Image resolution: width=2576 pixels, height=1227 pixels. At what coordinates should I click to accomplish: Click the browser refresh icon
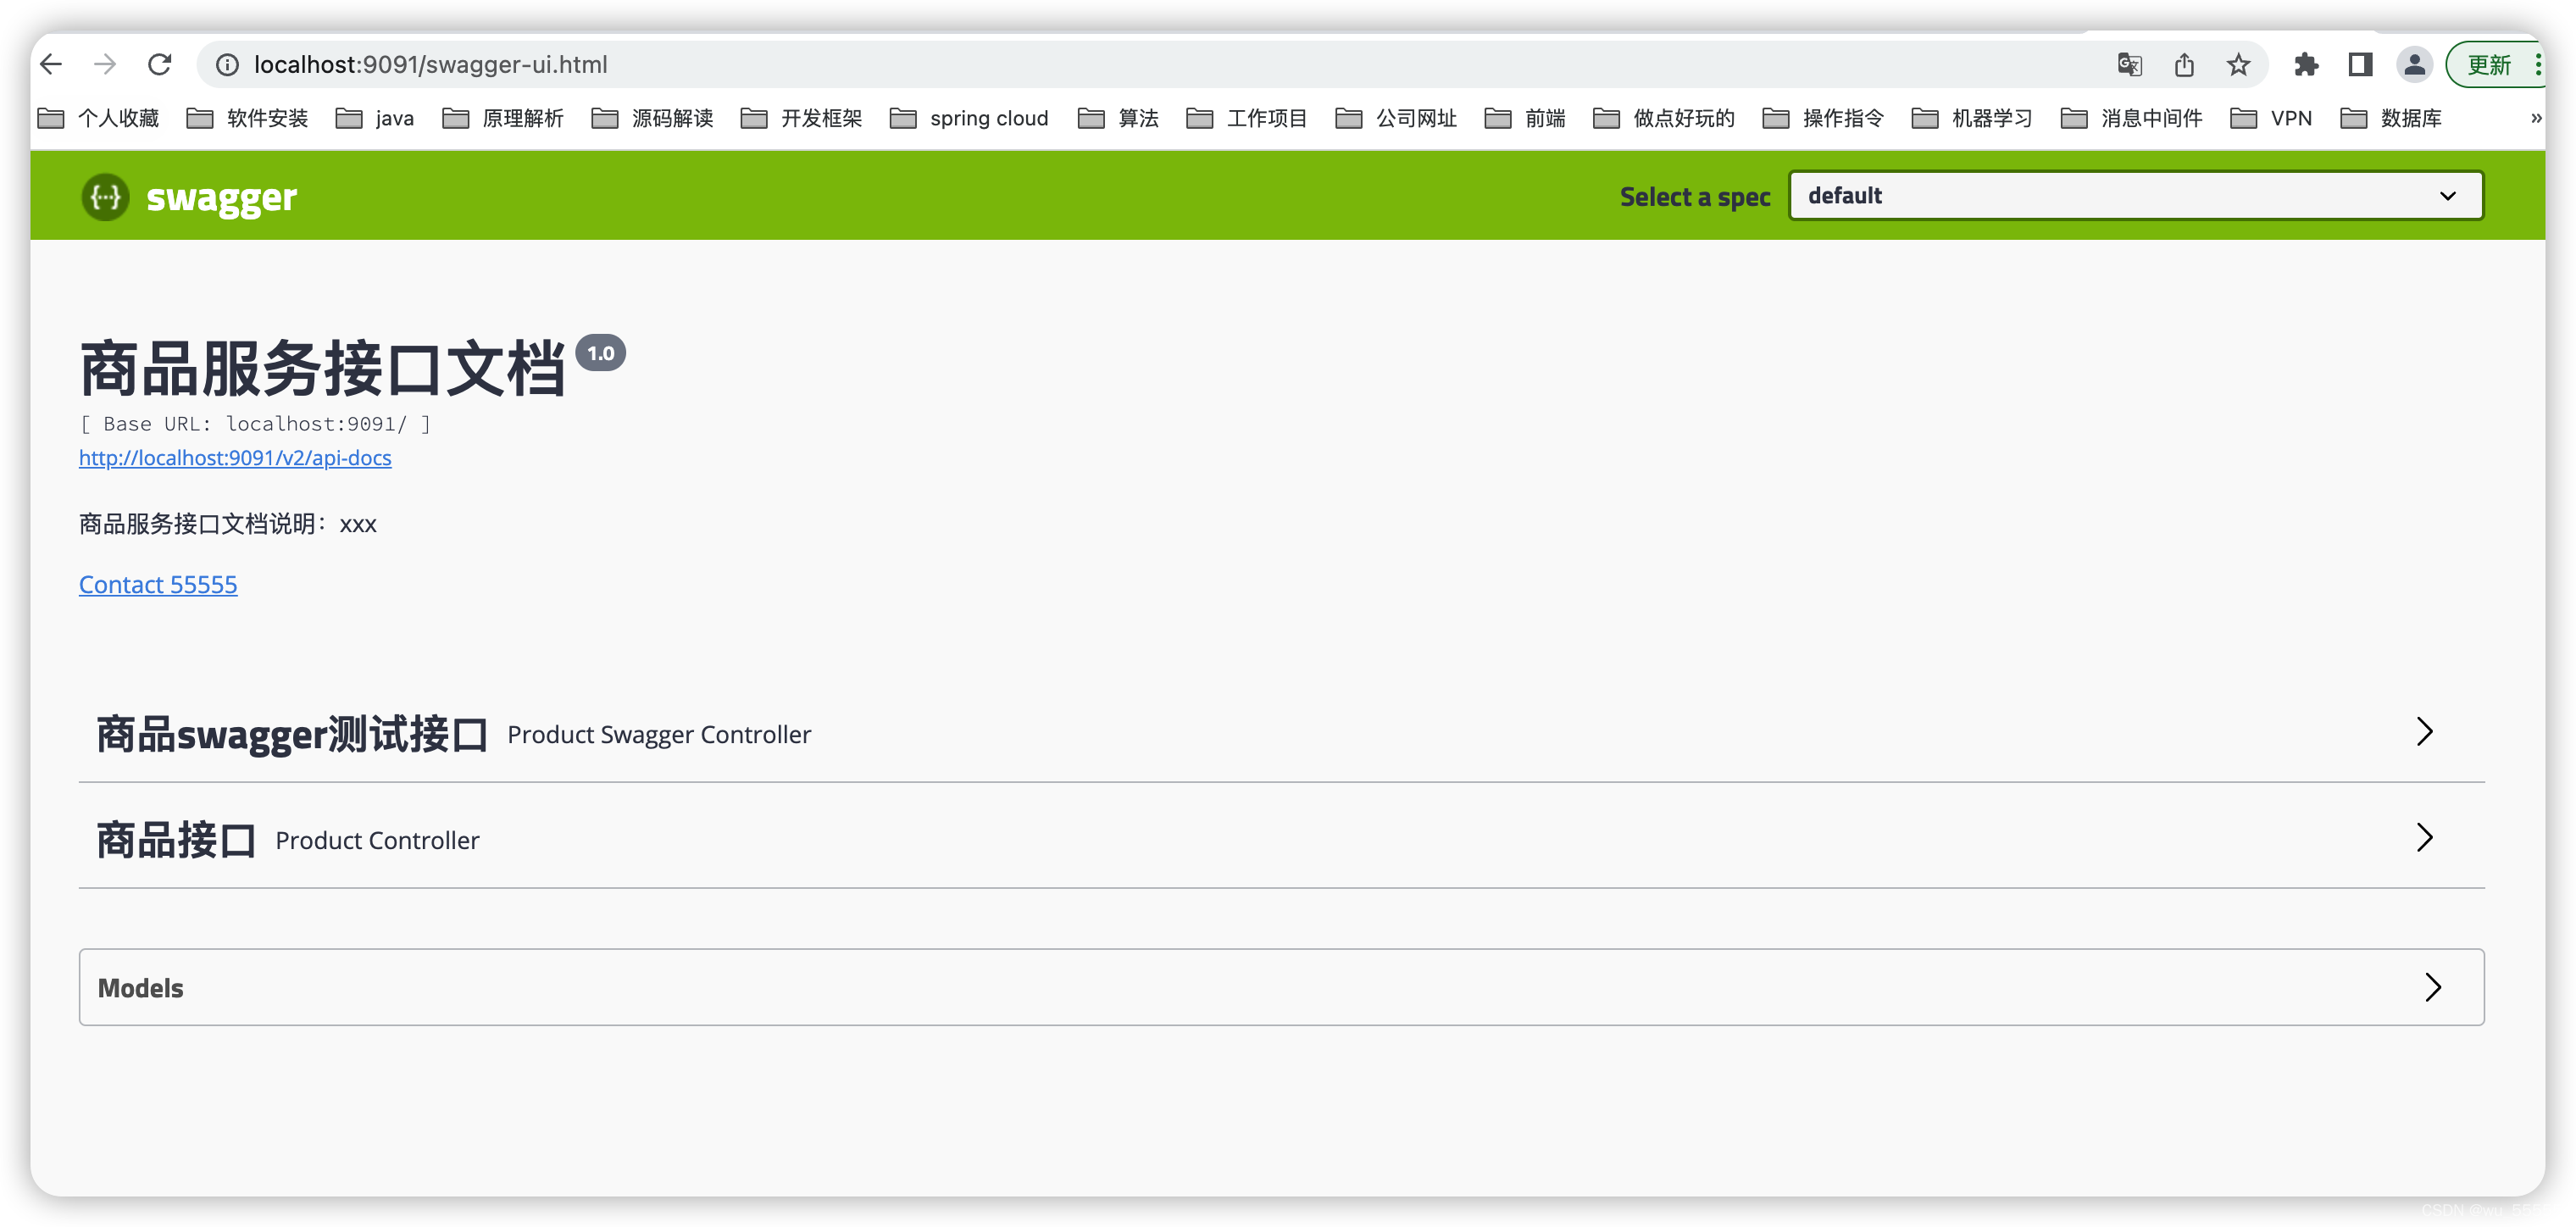[159, 64]
